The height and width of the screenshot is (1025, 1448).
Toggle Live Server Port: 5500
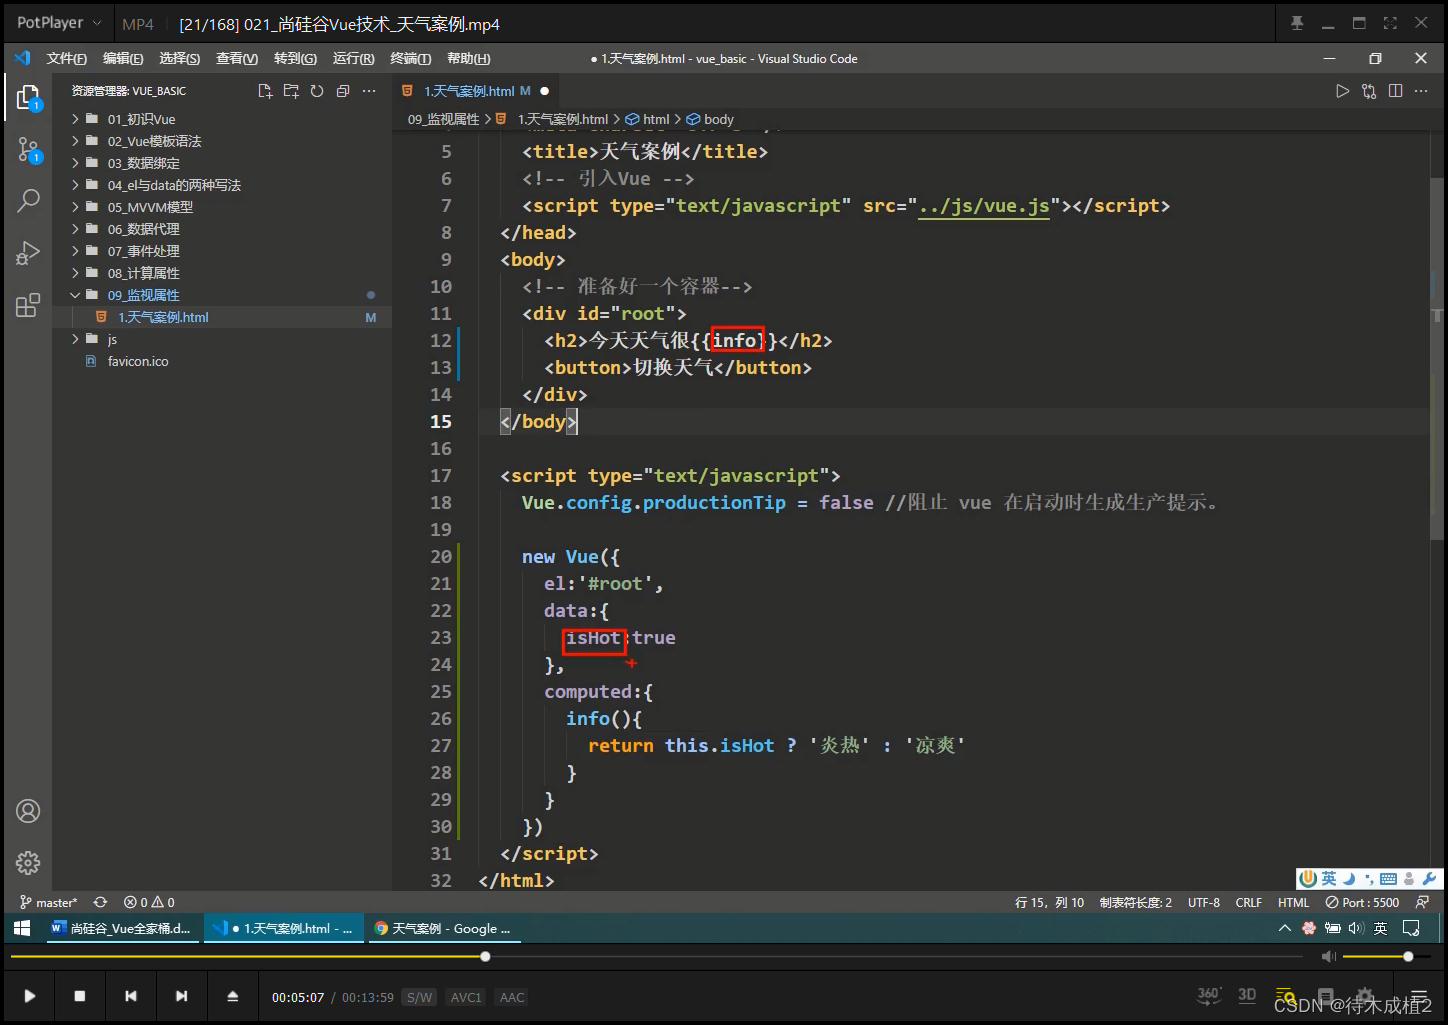[1362, 902]
